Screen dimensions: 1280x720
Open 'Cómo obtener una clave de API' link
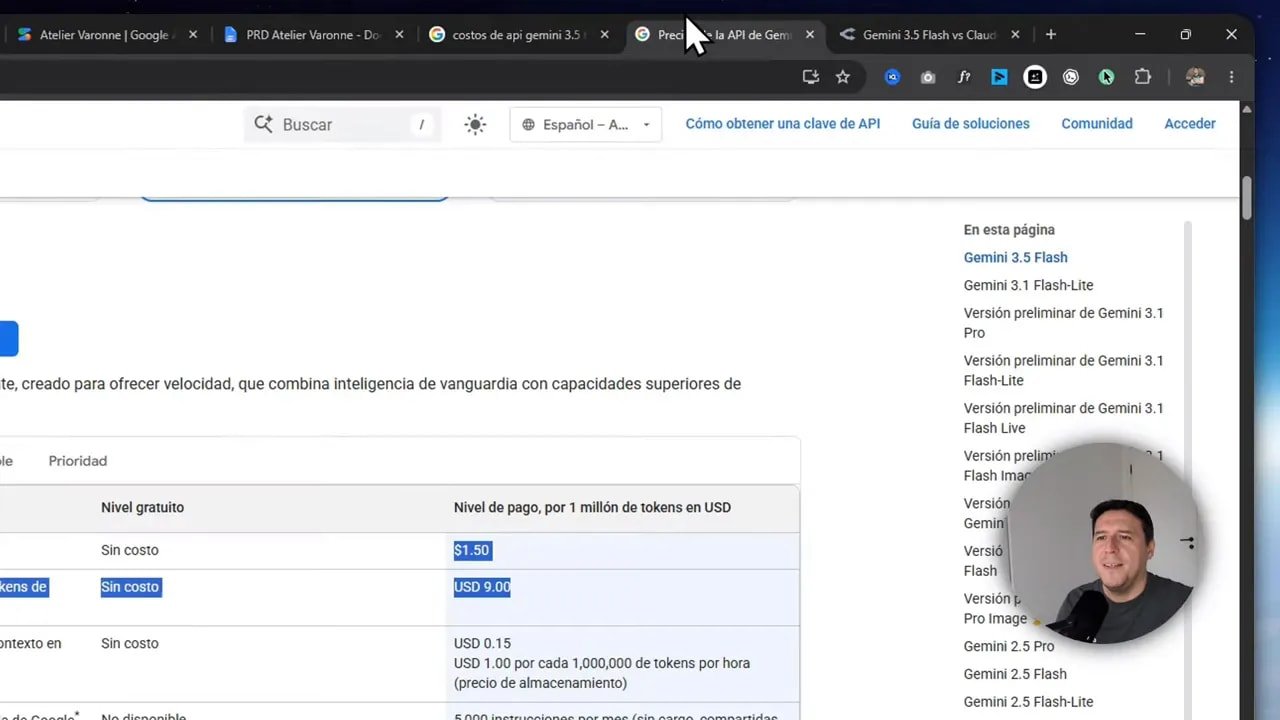(783, 124)
